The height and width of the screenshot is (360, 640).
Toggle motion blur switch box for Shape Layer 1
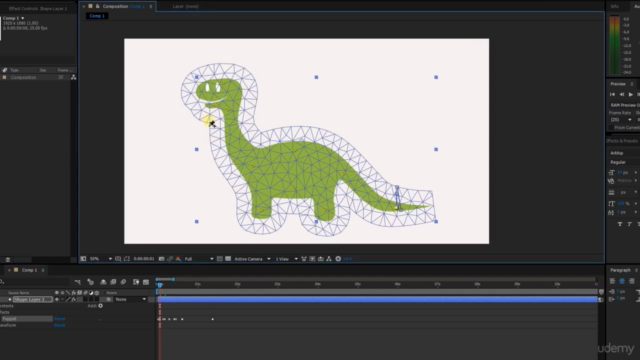pos(85,299)
